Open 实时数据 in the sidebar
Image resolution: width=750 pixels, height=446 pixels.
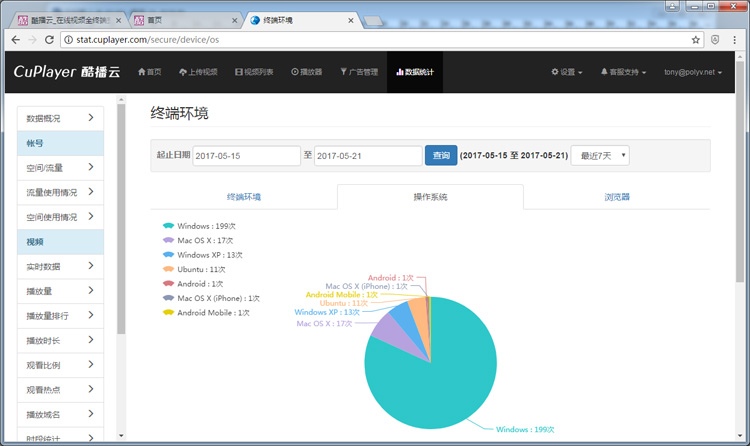point(60,266)
